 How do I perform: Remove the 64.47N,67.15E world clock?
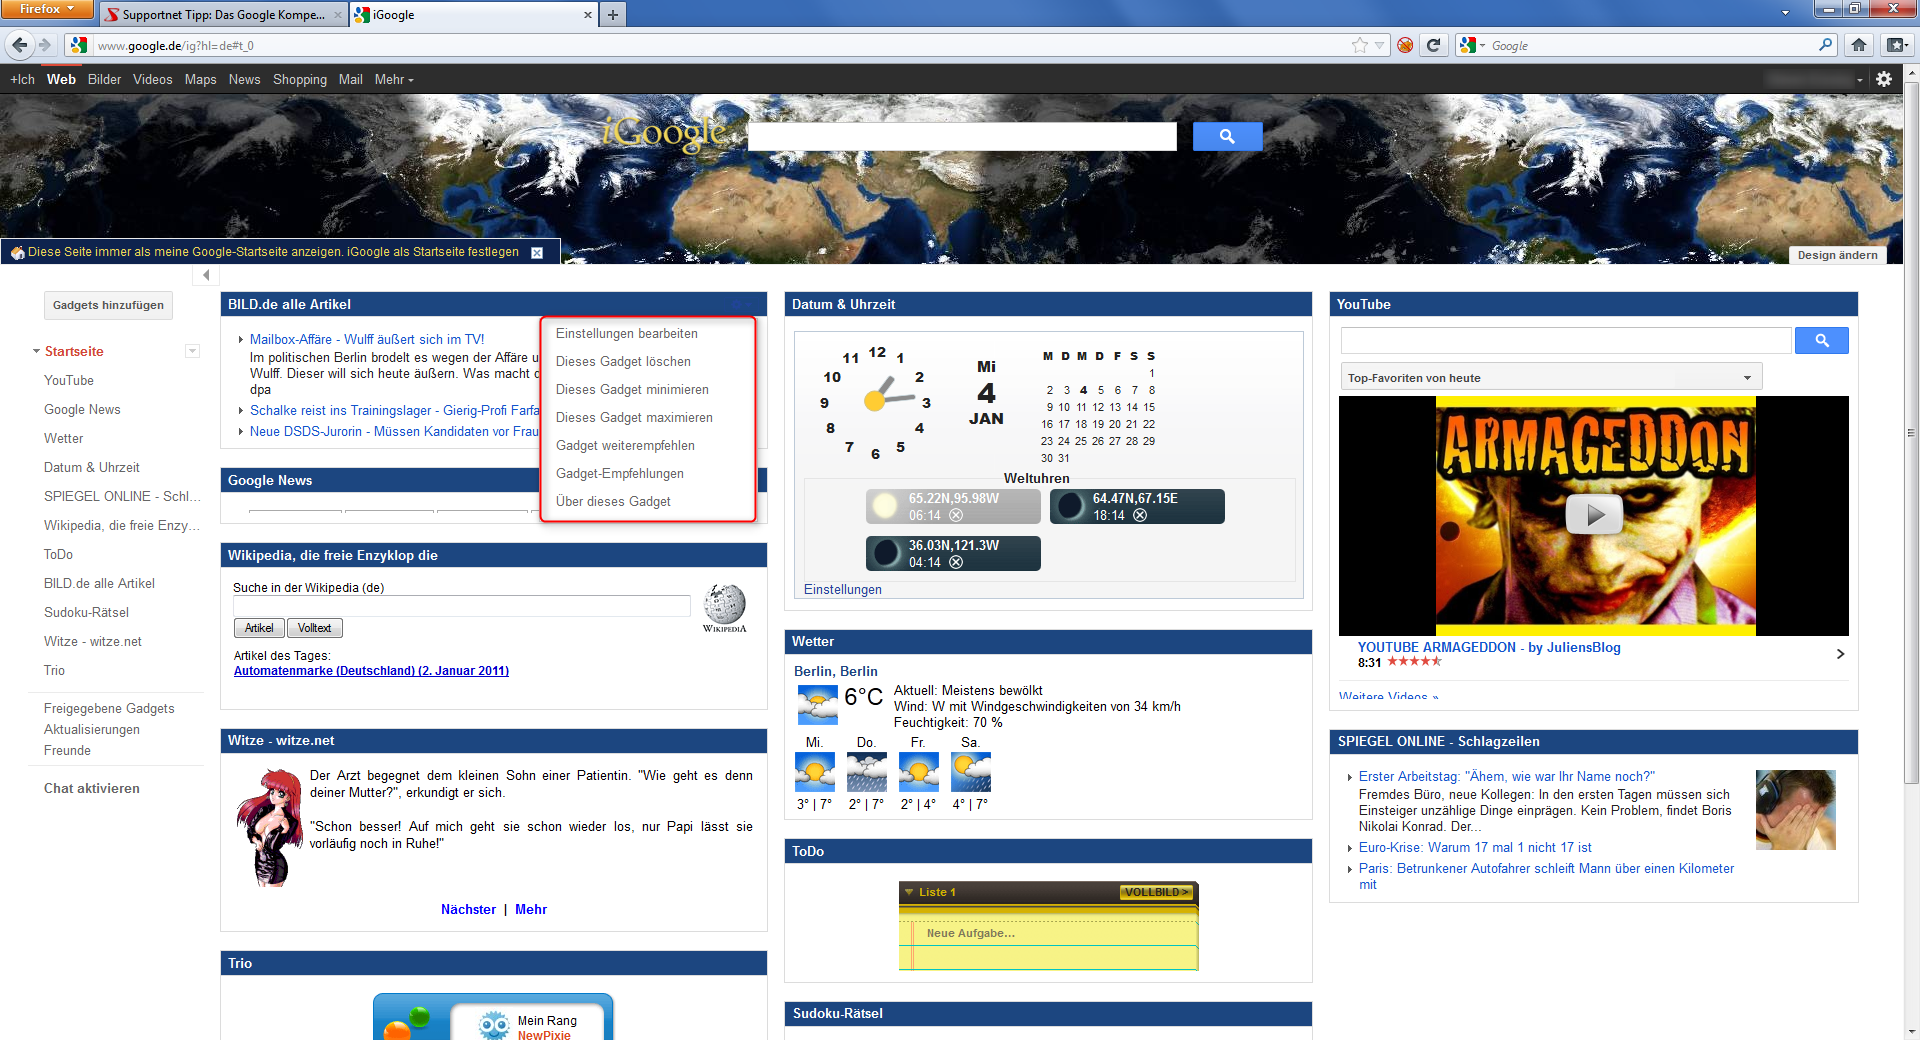pyautogui.click(x=1140, y=515)
